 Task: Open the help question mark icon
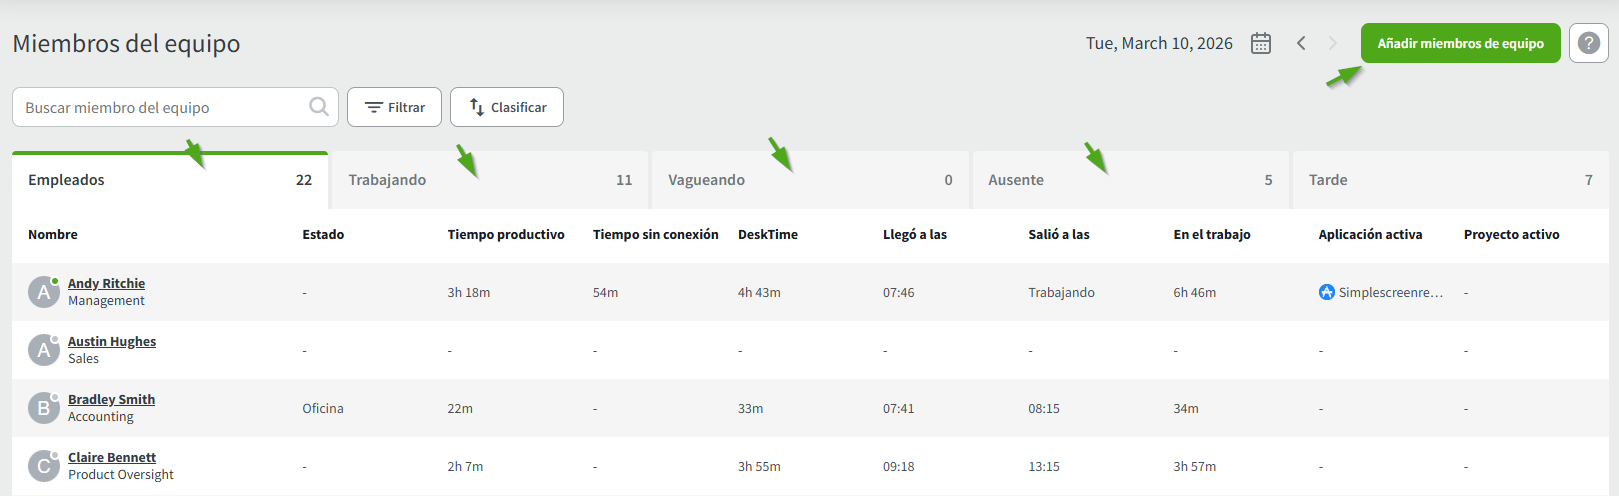click(x=1588, y=43)
